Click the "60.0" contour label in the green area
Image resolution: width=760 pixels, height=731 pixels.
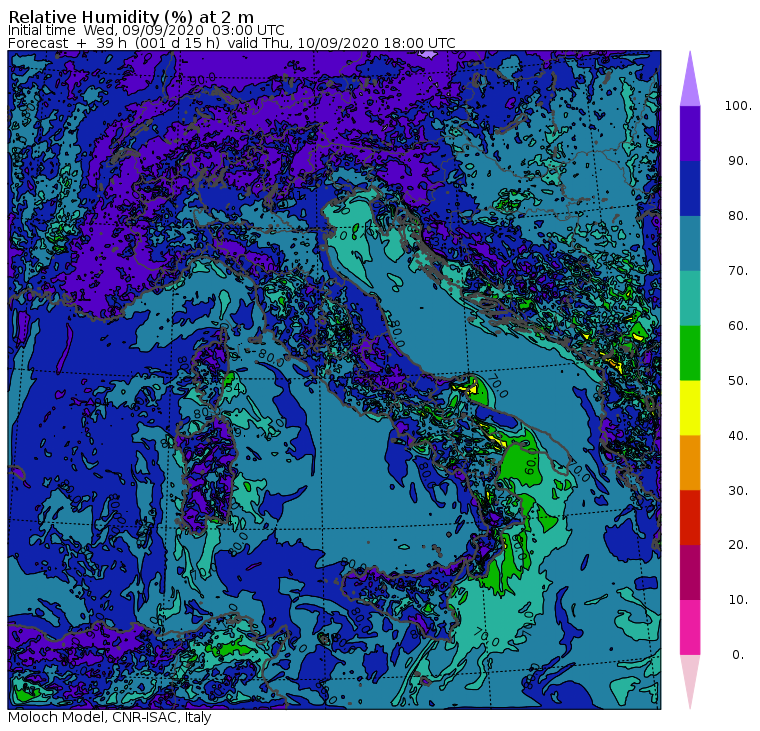tap(530, 461)
